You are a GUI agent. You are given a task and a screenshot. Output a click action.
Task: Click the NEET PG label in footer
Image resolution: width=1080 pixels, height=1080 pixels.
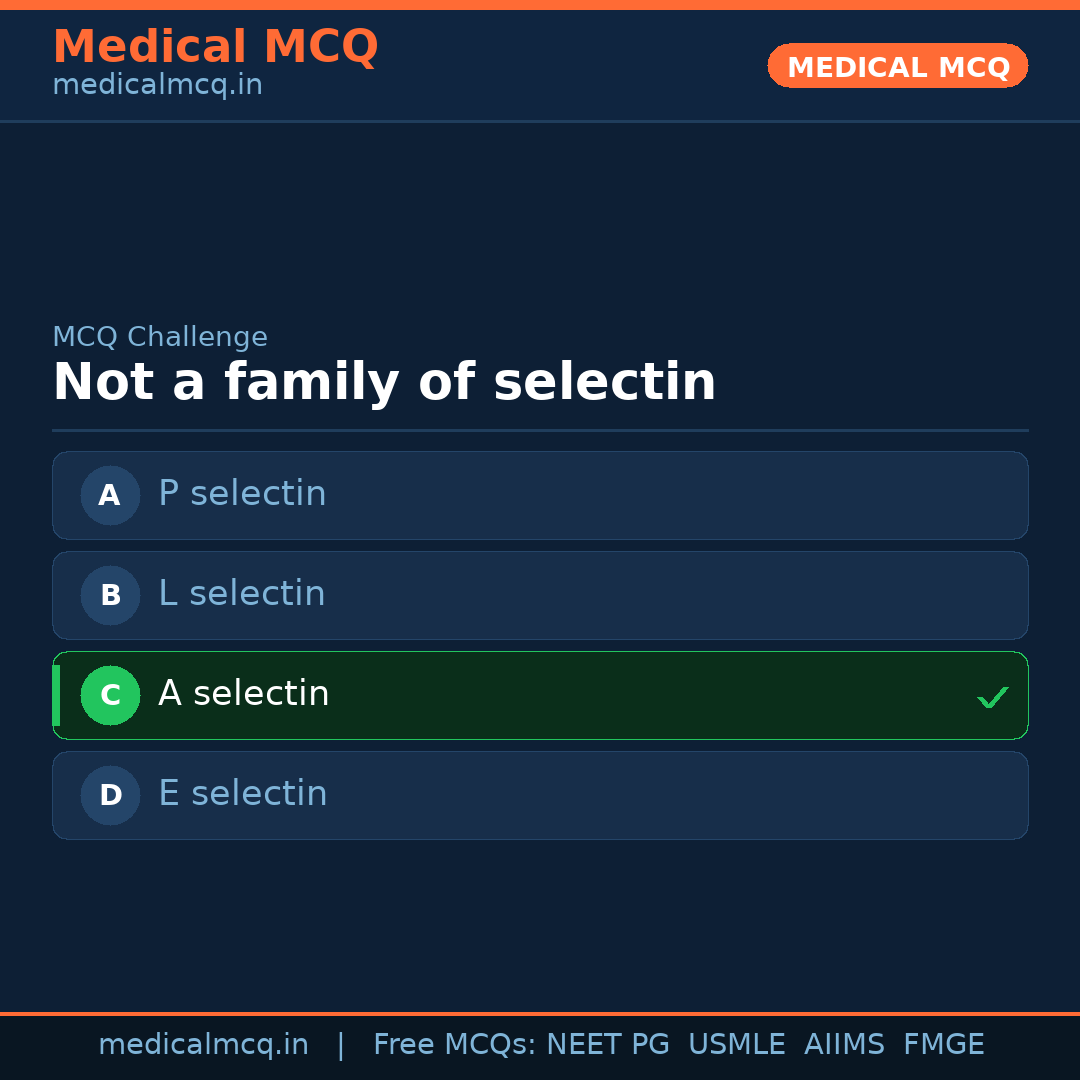coord(607,1043)
